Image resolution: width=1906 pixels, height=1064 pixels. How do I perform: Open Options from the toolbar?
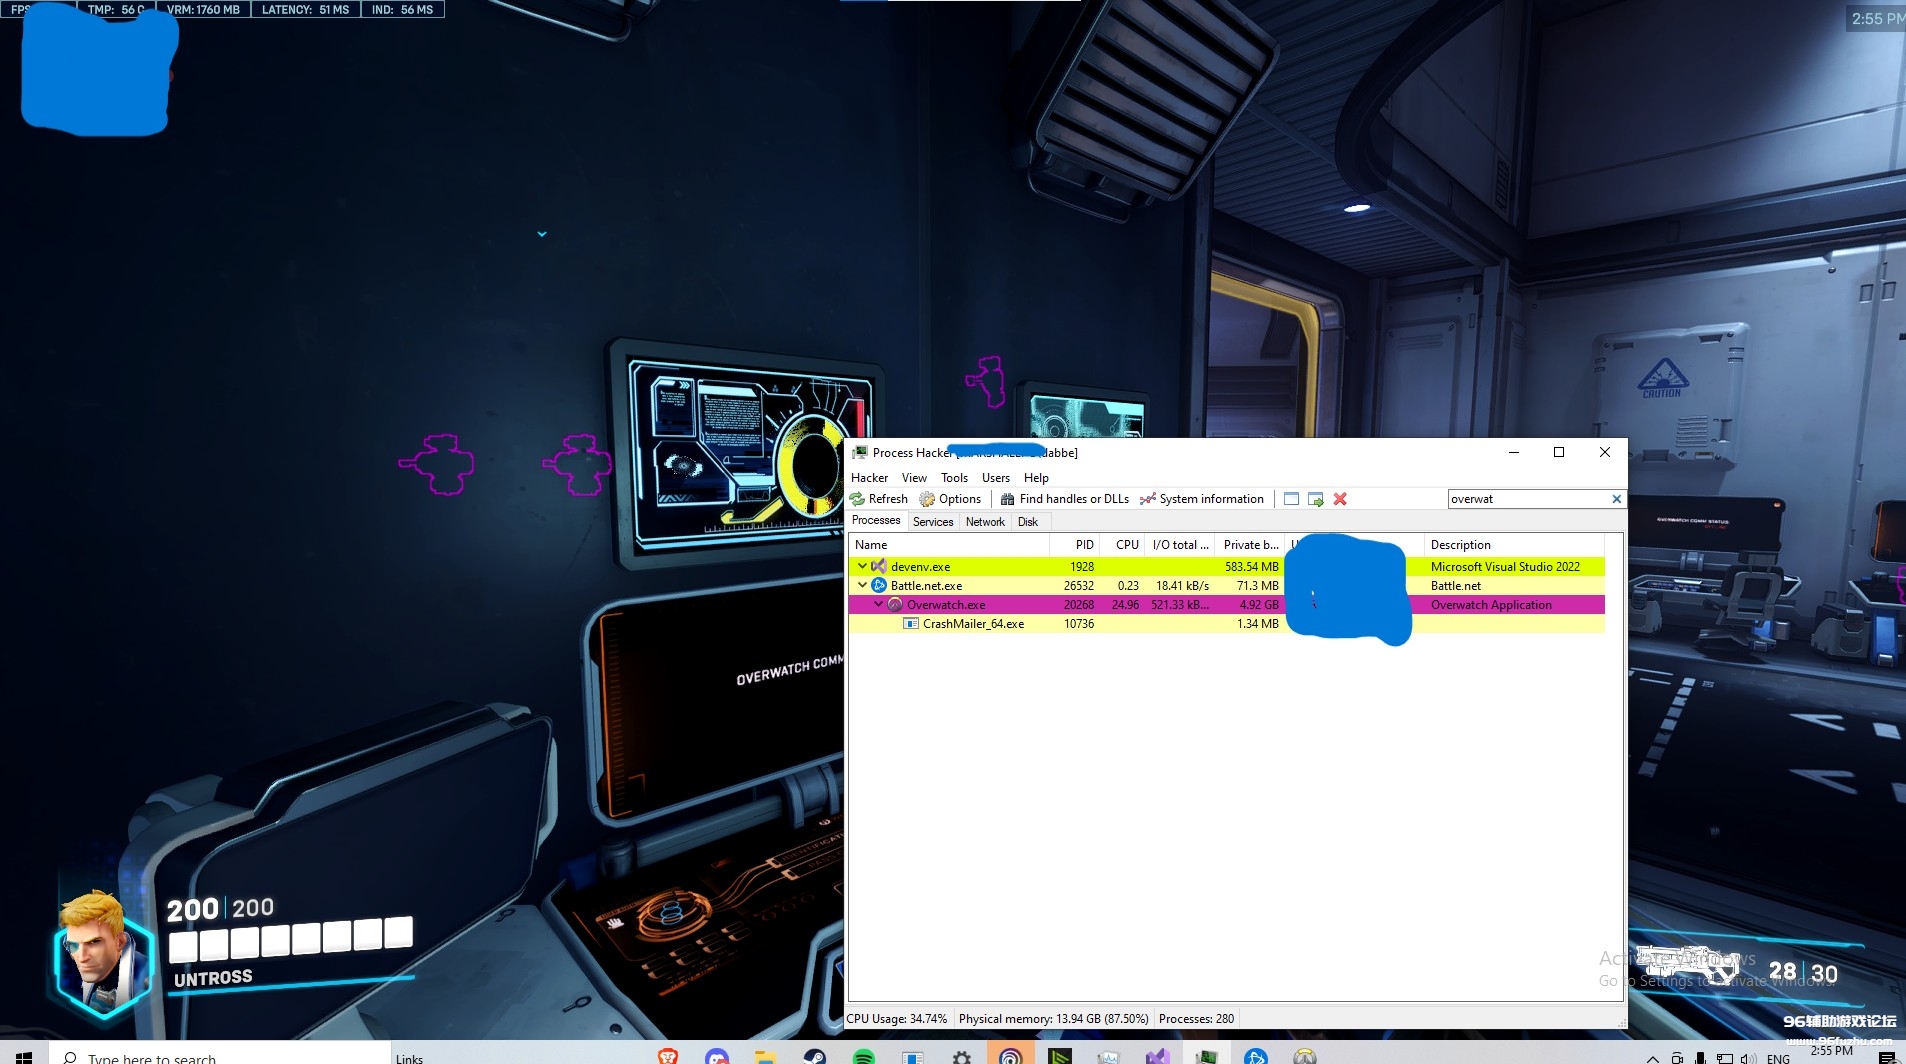point(950,499)
